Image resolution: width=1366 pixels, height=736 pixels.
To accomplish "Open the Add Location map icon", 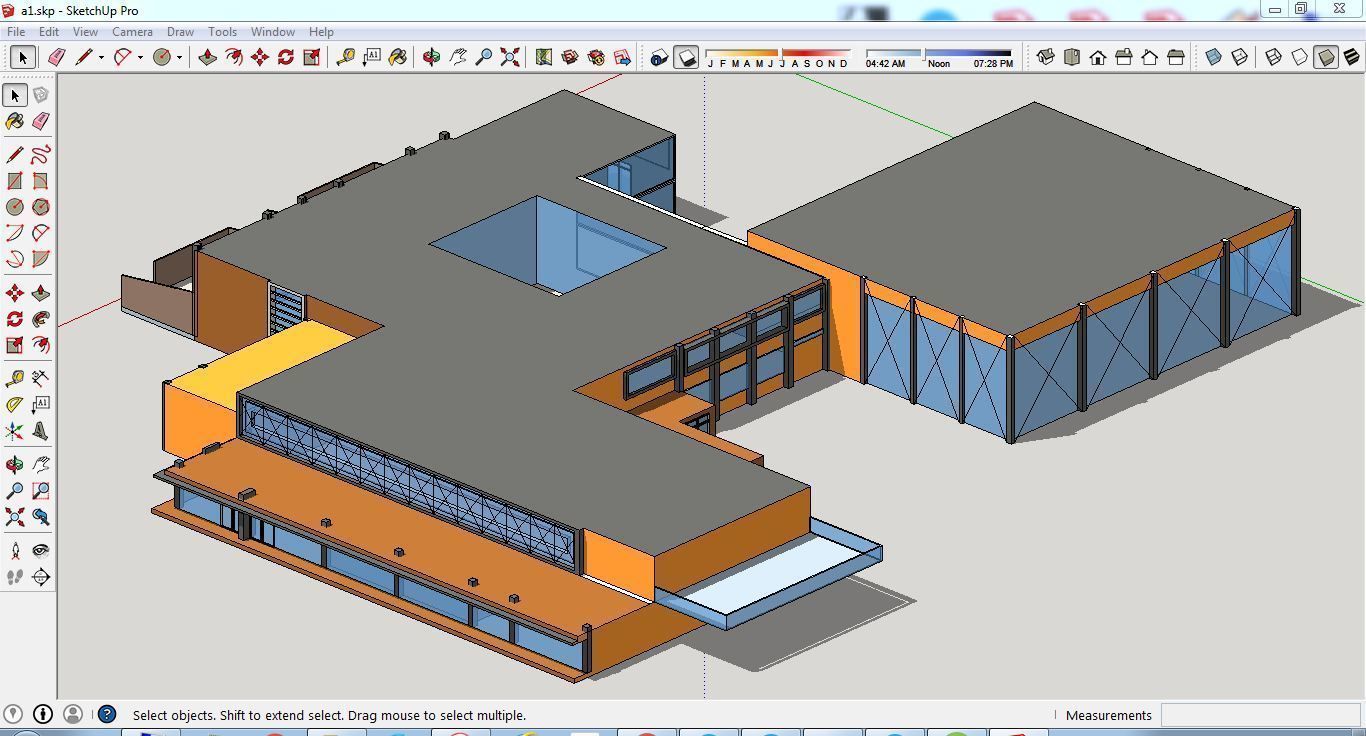I will [x=544, y=57].
